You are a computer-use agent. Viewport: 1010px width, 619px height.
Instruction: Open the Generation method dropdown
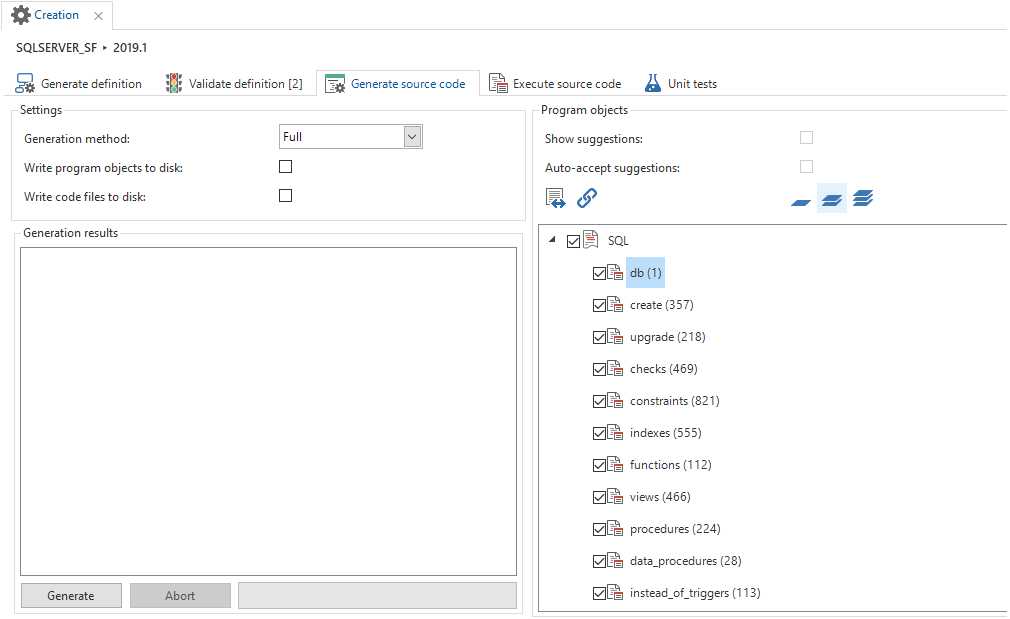point(412,137)
